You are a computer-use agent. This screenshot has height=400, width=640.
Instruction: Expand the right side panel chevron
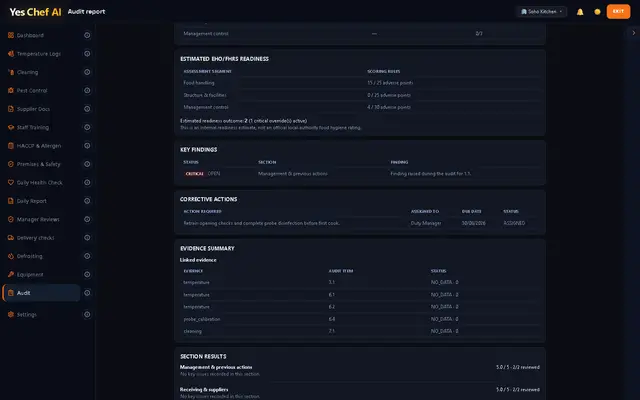pos(633,33)
